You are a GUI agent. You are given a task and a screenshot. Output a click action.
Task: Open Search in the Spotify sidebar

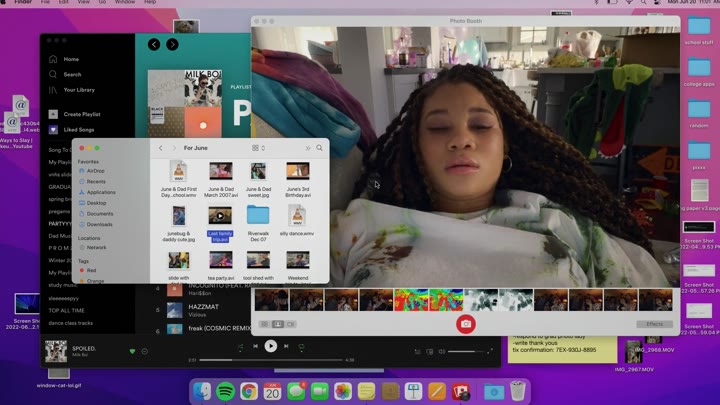pos(71,74)
